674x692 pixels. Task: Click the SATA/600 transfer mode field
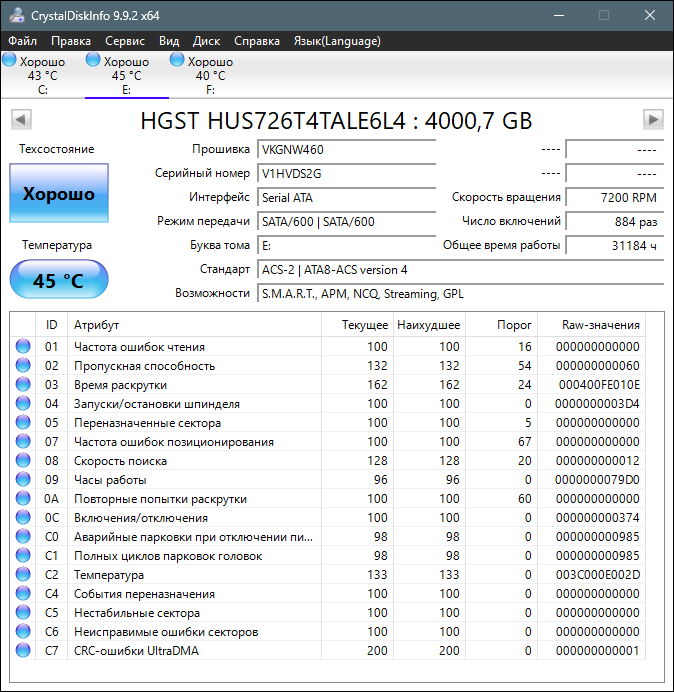tap(346, 222)
